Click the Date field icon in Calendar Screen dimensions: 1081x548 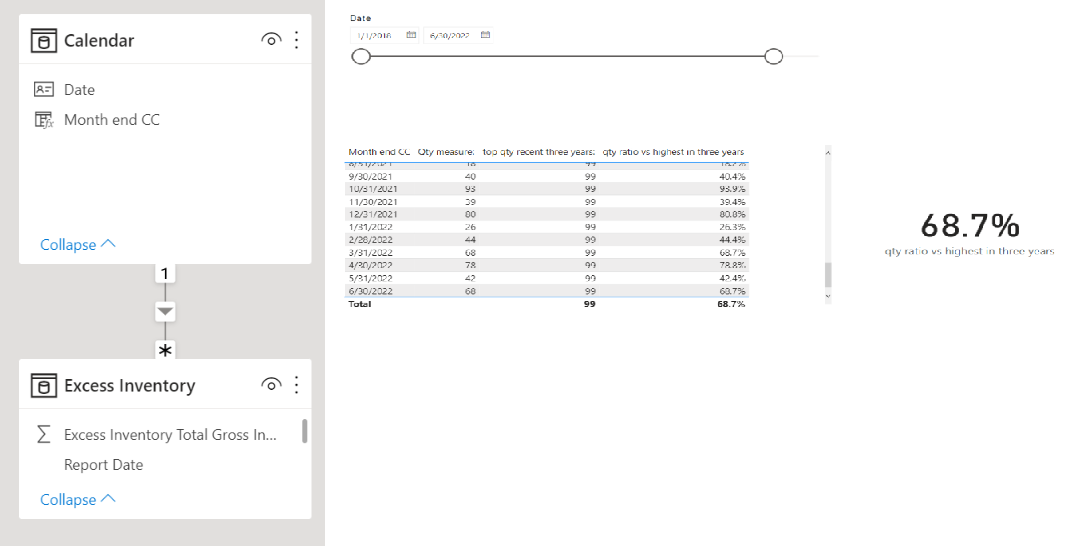coord(43,90)
